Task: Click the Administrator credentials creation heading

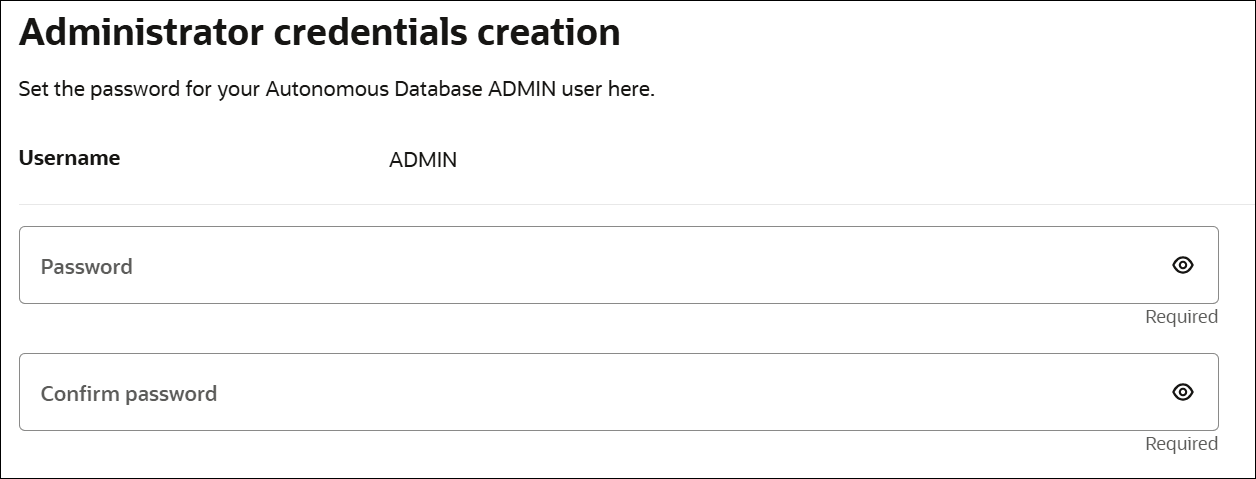Action: pyautogui.click(x=319, y=33)
